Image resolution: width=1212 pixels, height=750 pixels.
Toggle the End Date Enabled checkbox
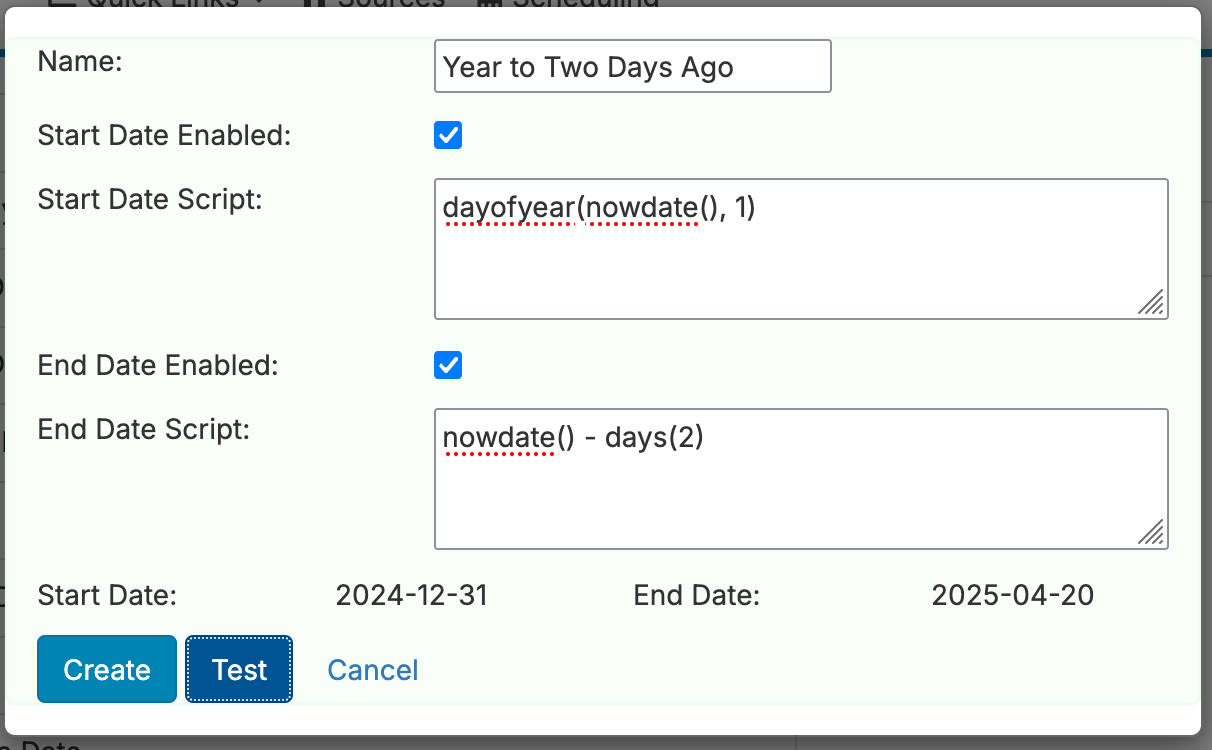point(448,365)
